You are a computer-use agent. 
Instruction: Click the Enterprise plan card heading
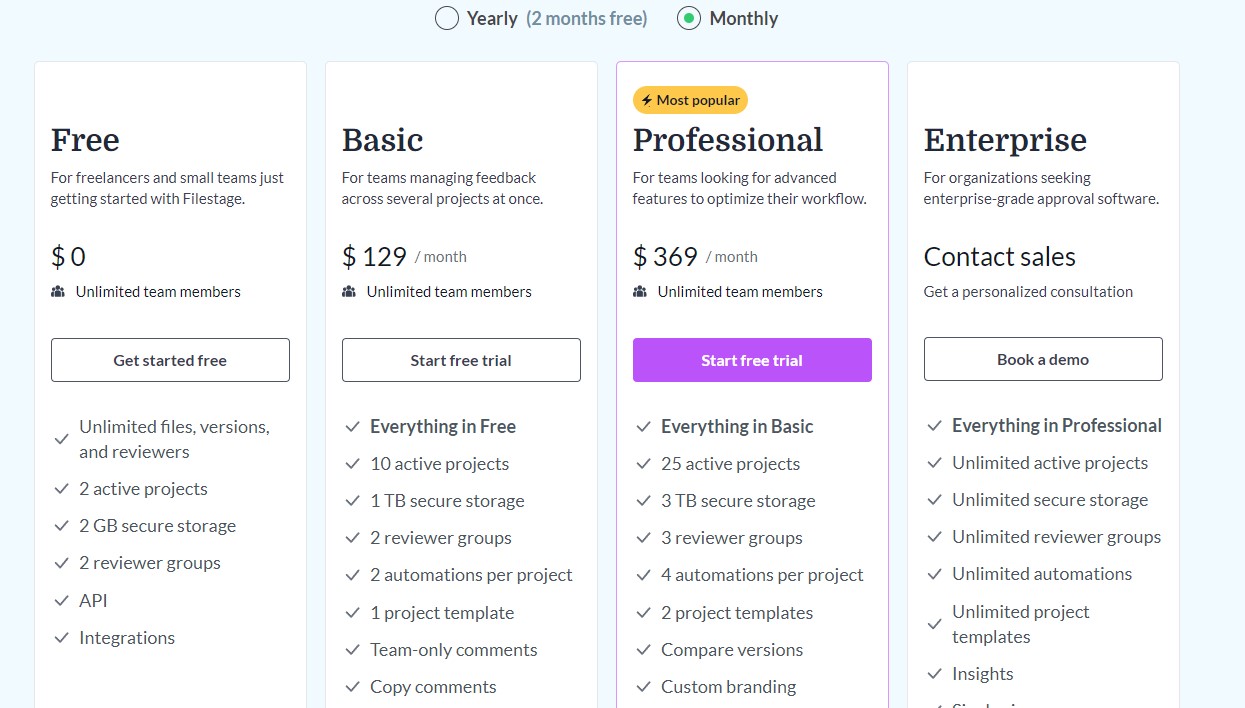click(1005, 140)
